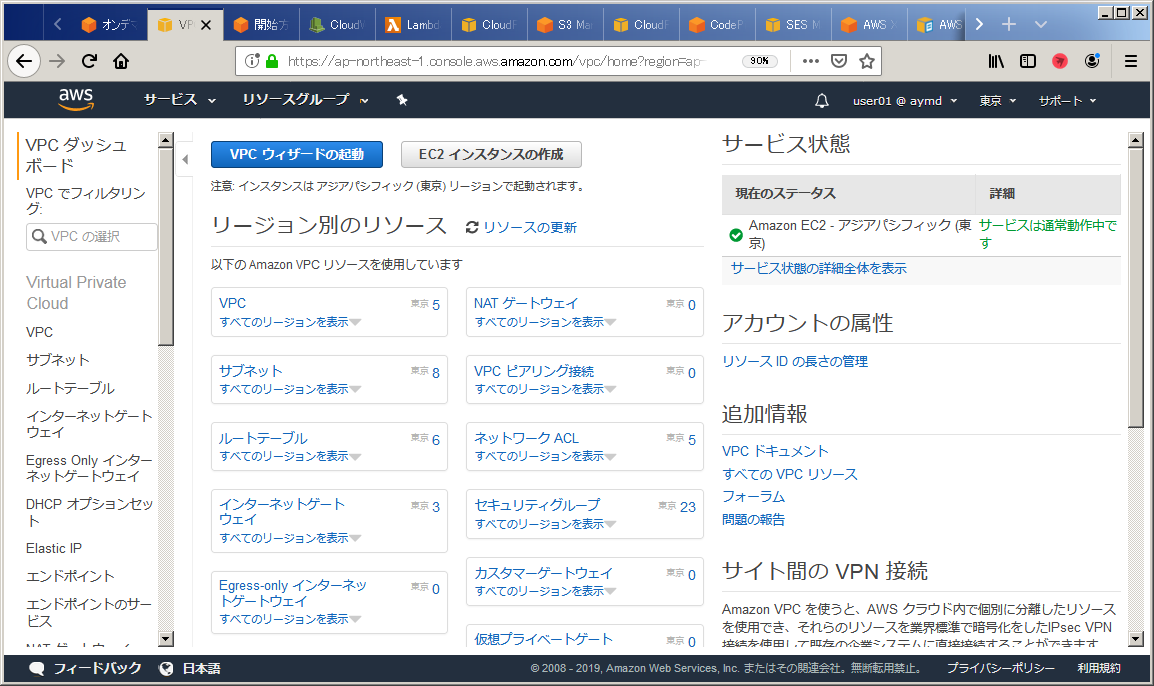The width and height of the screenshot is (1154, 686).
Task: Expand すべてのリージョンを表示 under NAT ゲートウェイ
Action: [x=545, y=322]
